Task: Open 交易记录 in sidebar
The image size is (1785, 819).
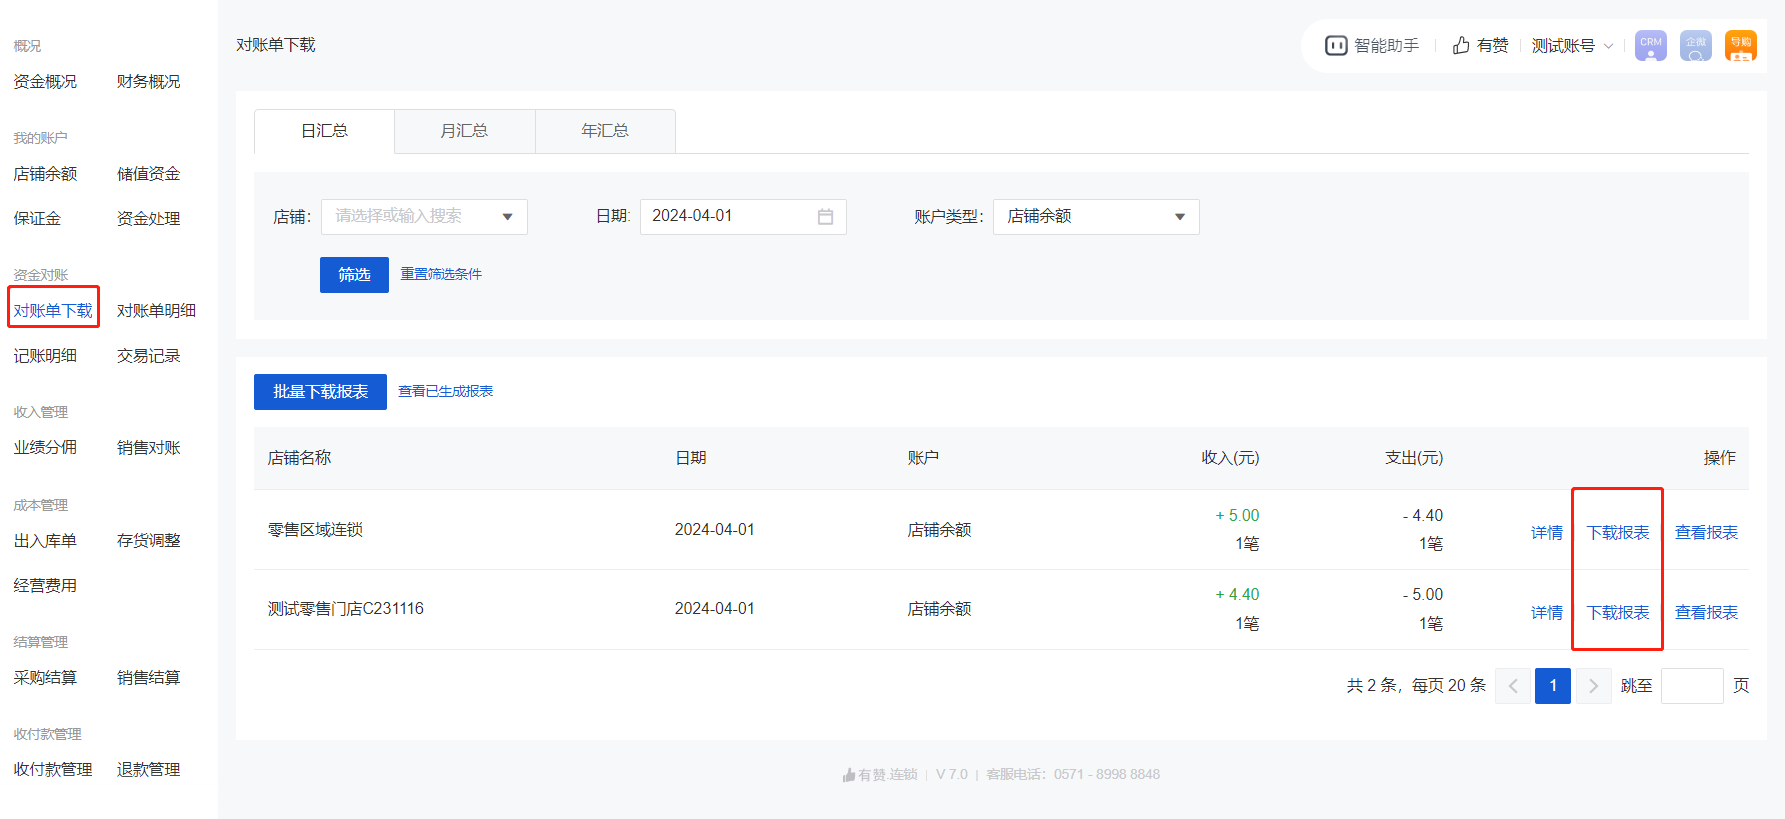Action: [x=148, y=356]
